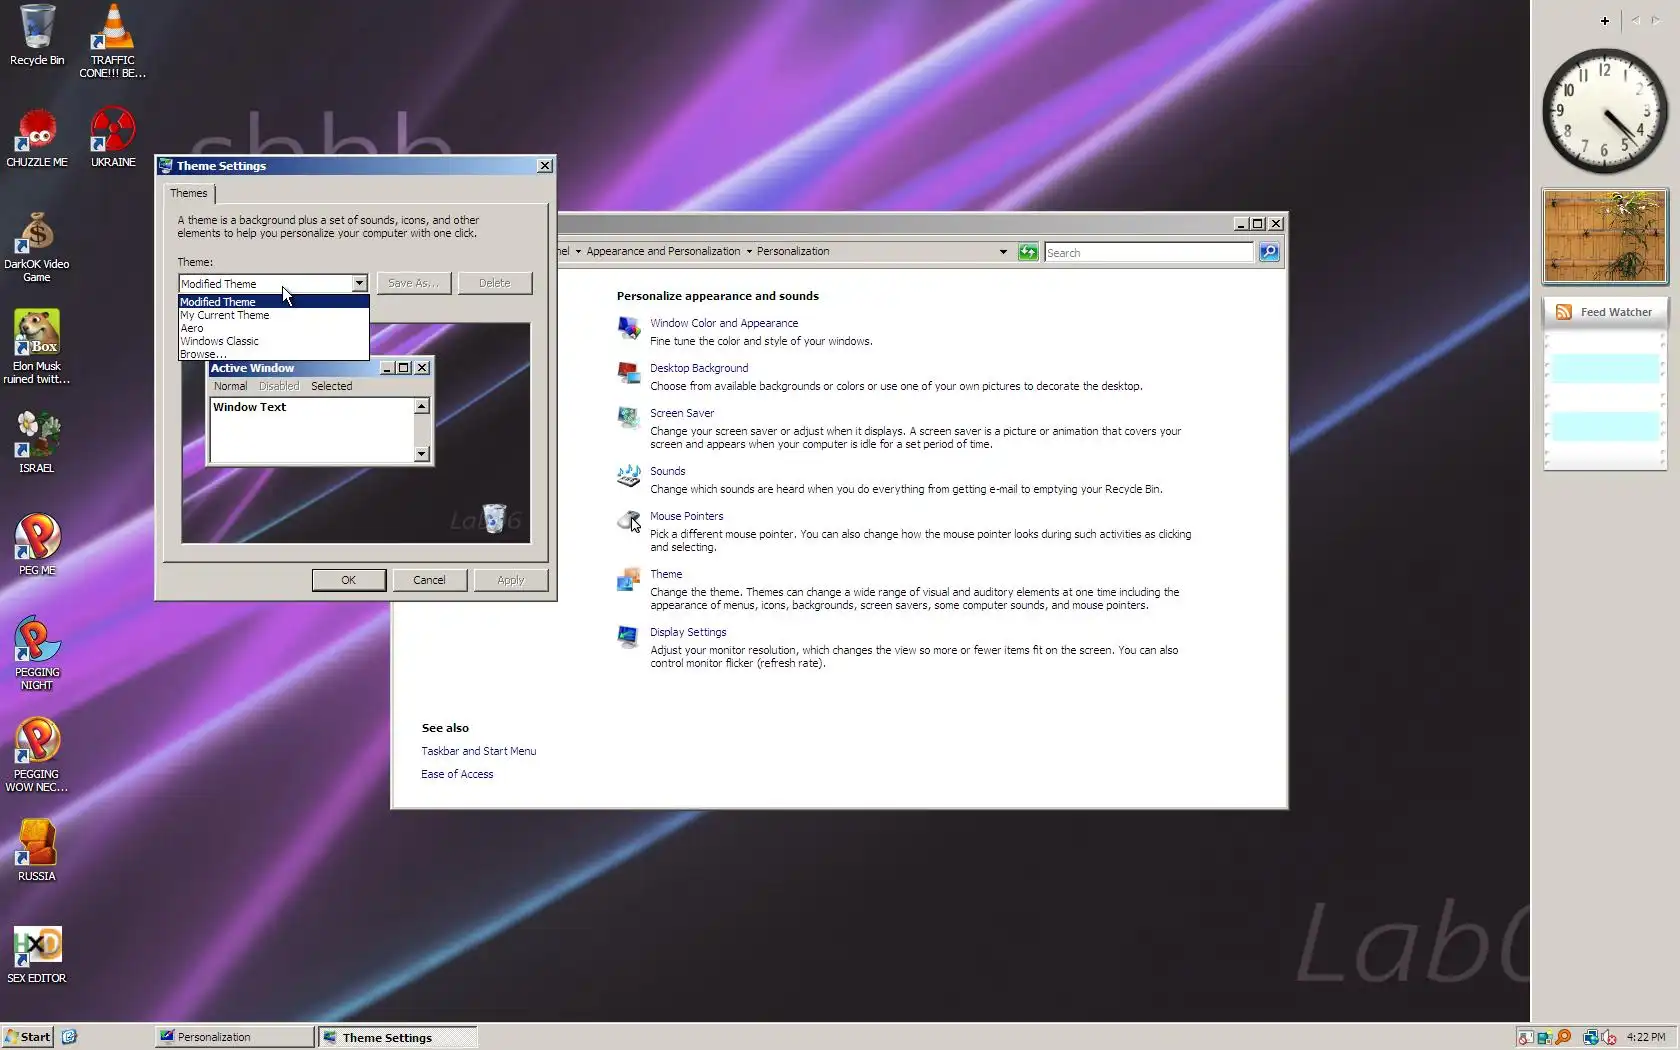The height and width of the screenshot is (1050, 1680).
Task: Open the Display Settings link
Action: pyautogui.click(x=688, y=632)
